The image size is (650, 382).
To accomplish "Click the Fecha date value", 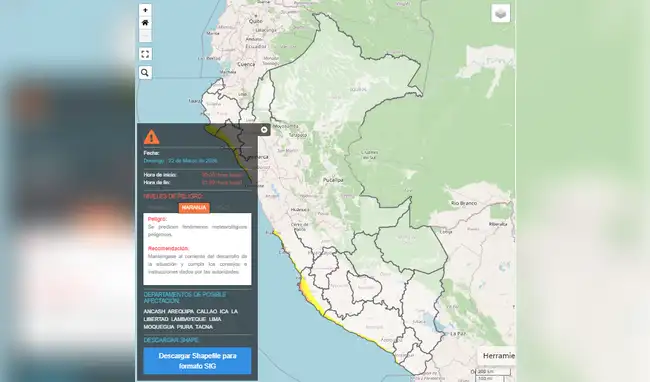I will click(x=181, y=161).
